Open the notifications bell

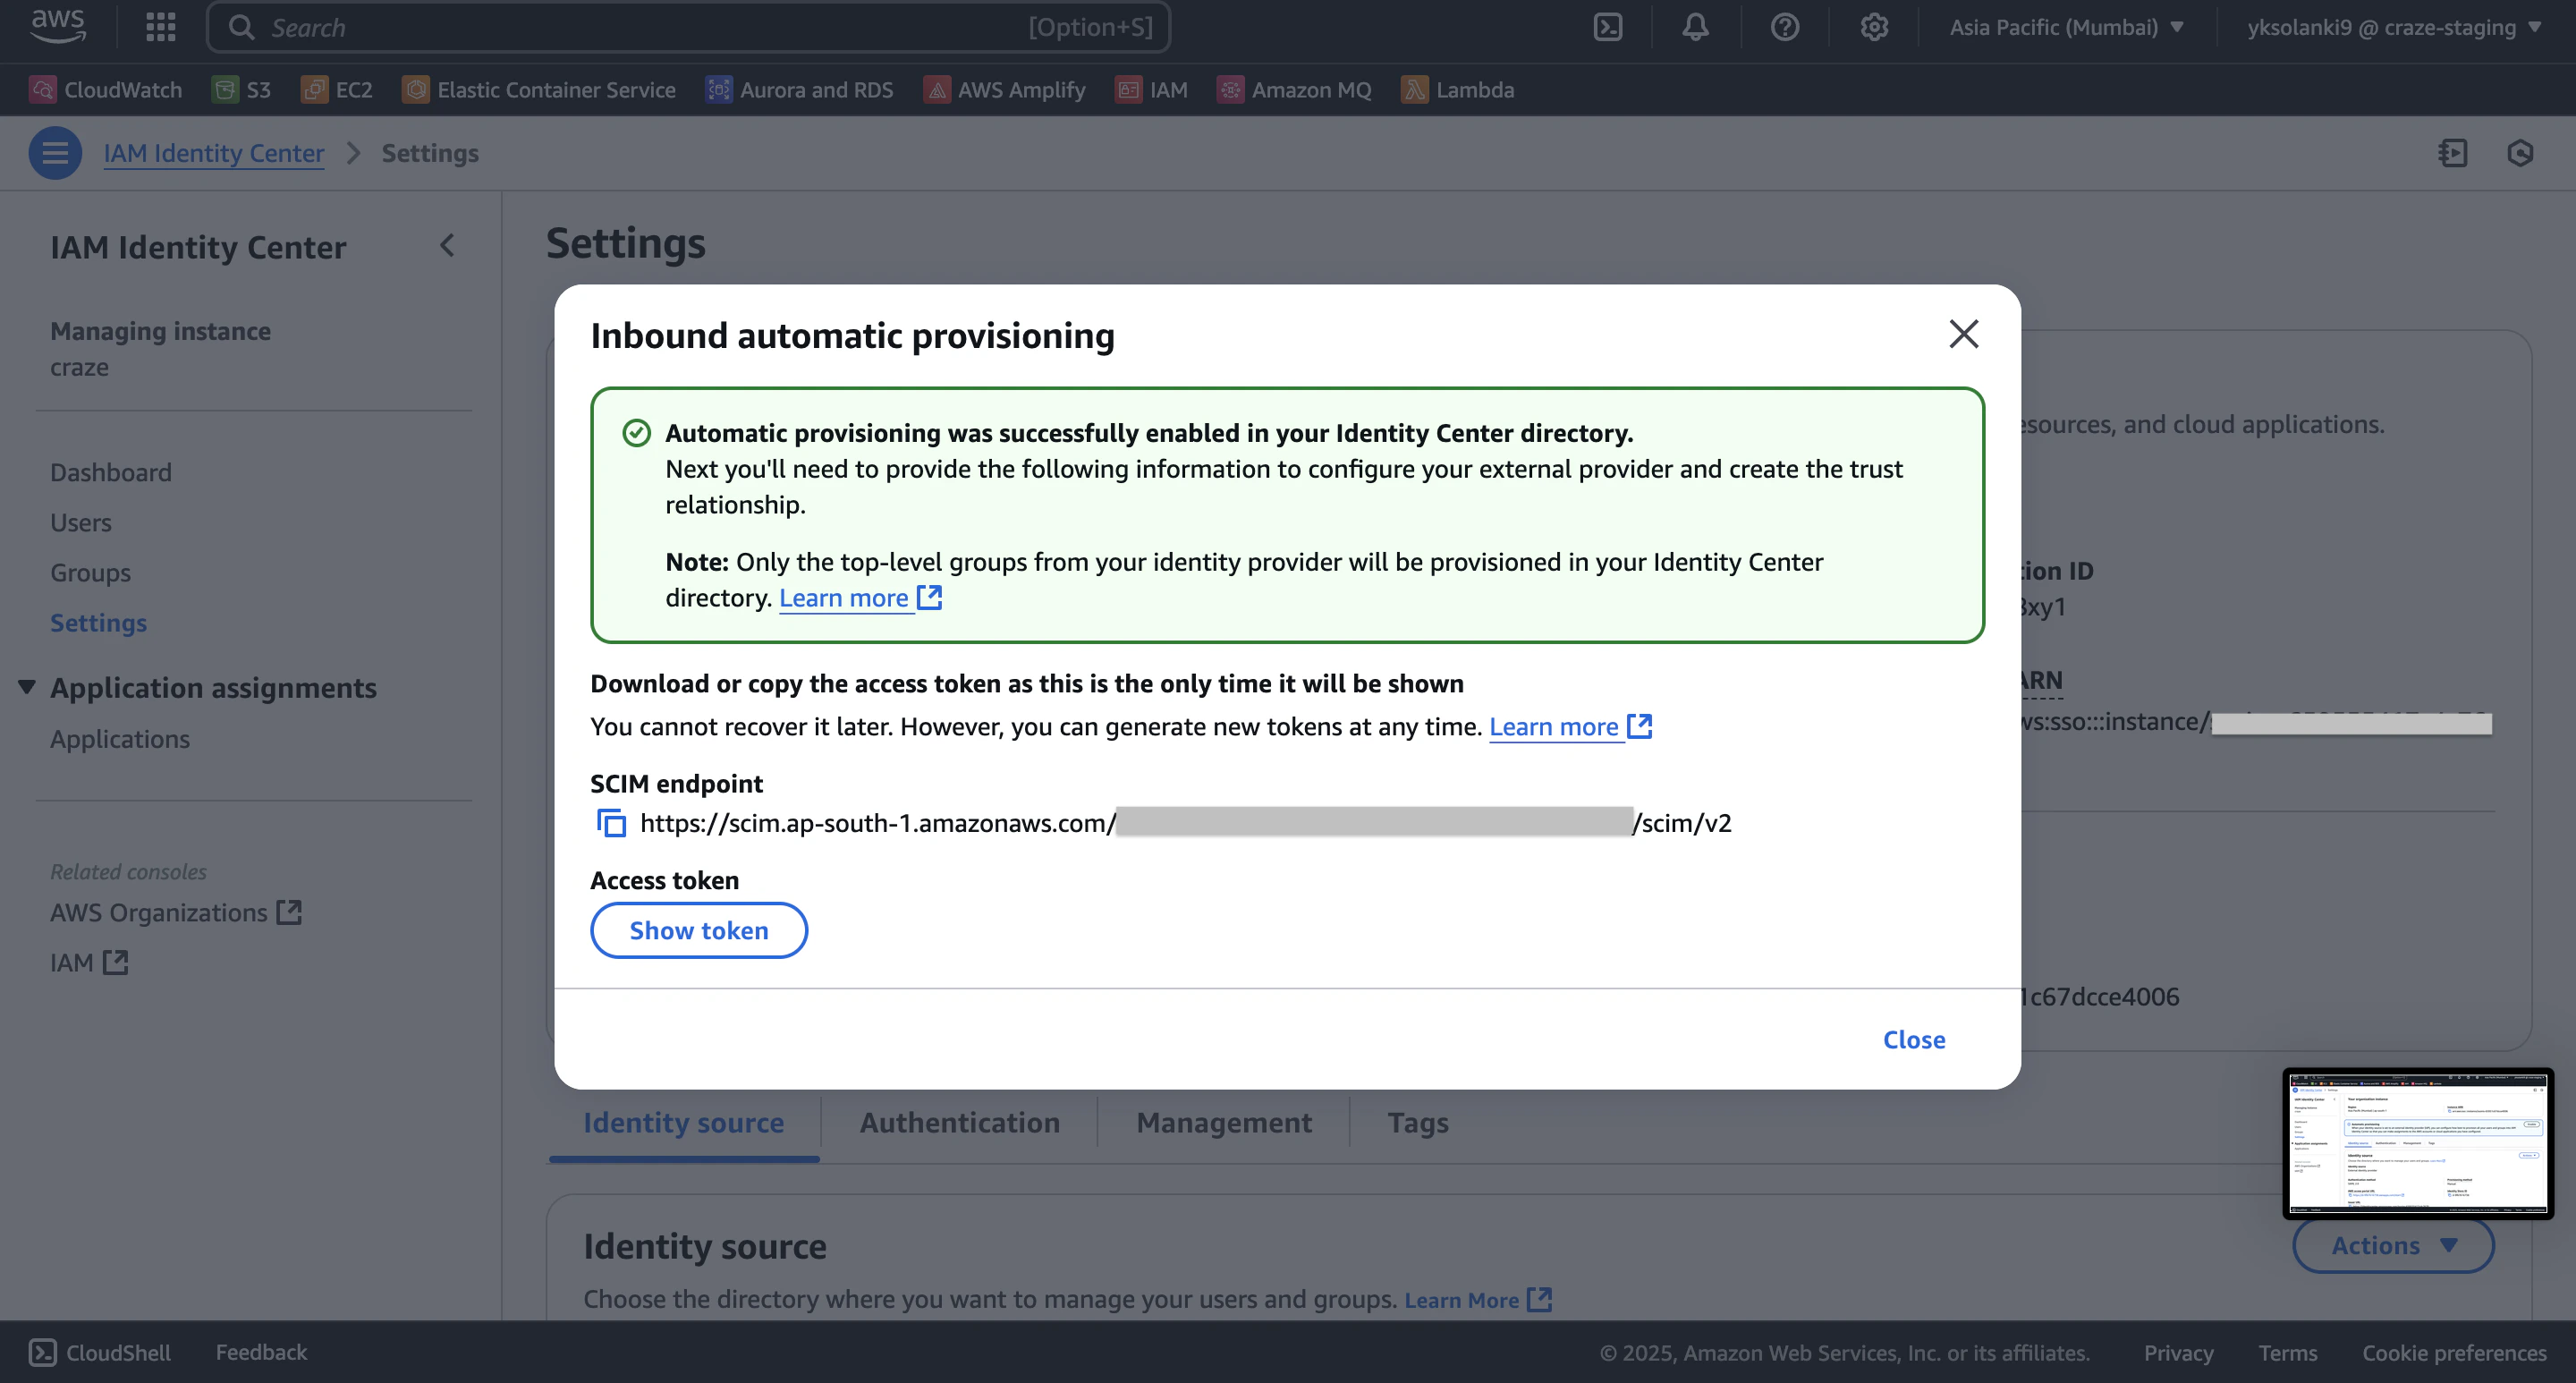click(1695, 27)
